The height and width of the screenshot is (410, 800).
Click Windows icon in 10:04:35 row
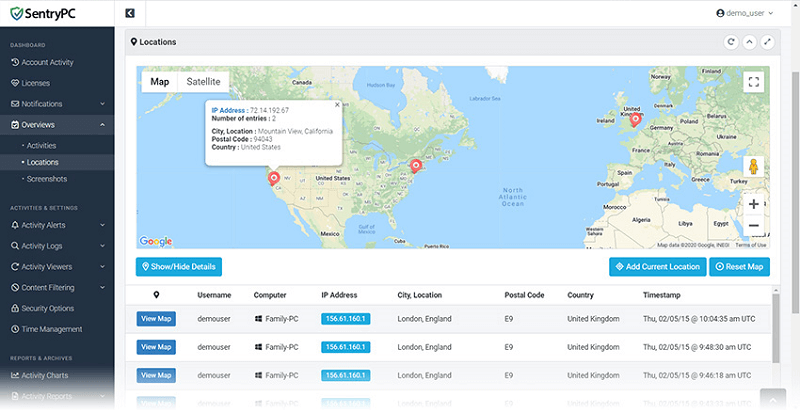258,319
